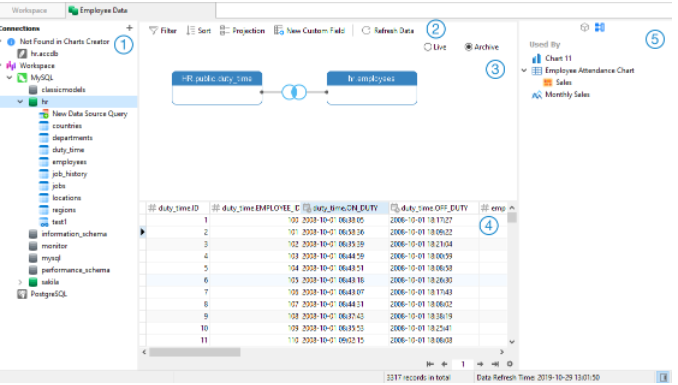Viewport: 678px width, 385px height.
Task: Click the plus icon to add a connection
Action: (x=129, y=28)
